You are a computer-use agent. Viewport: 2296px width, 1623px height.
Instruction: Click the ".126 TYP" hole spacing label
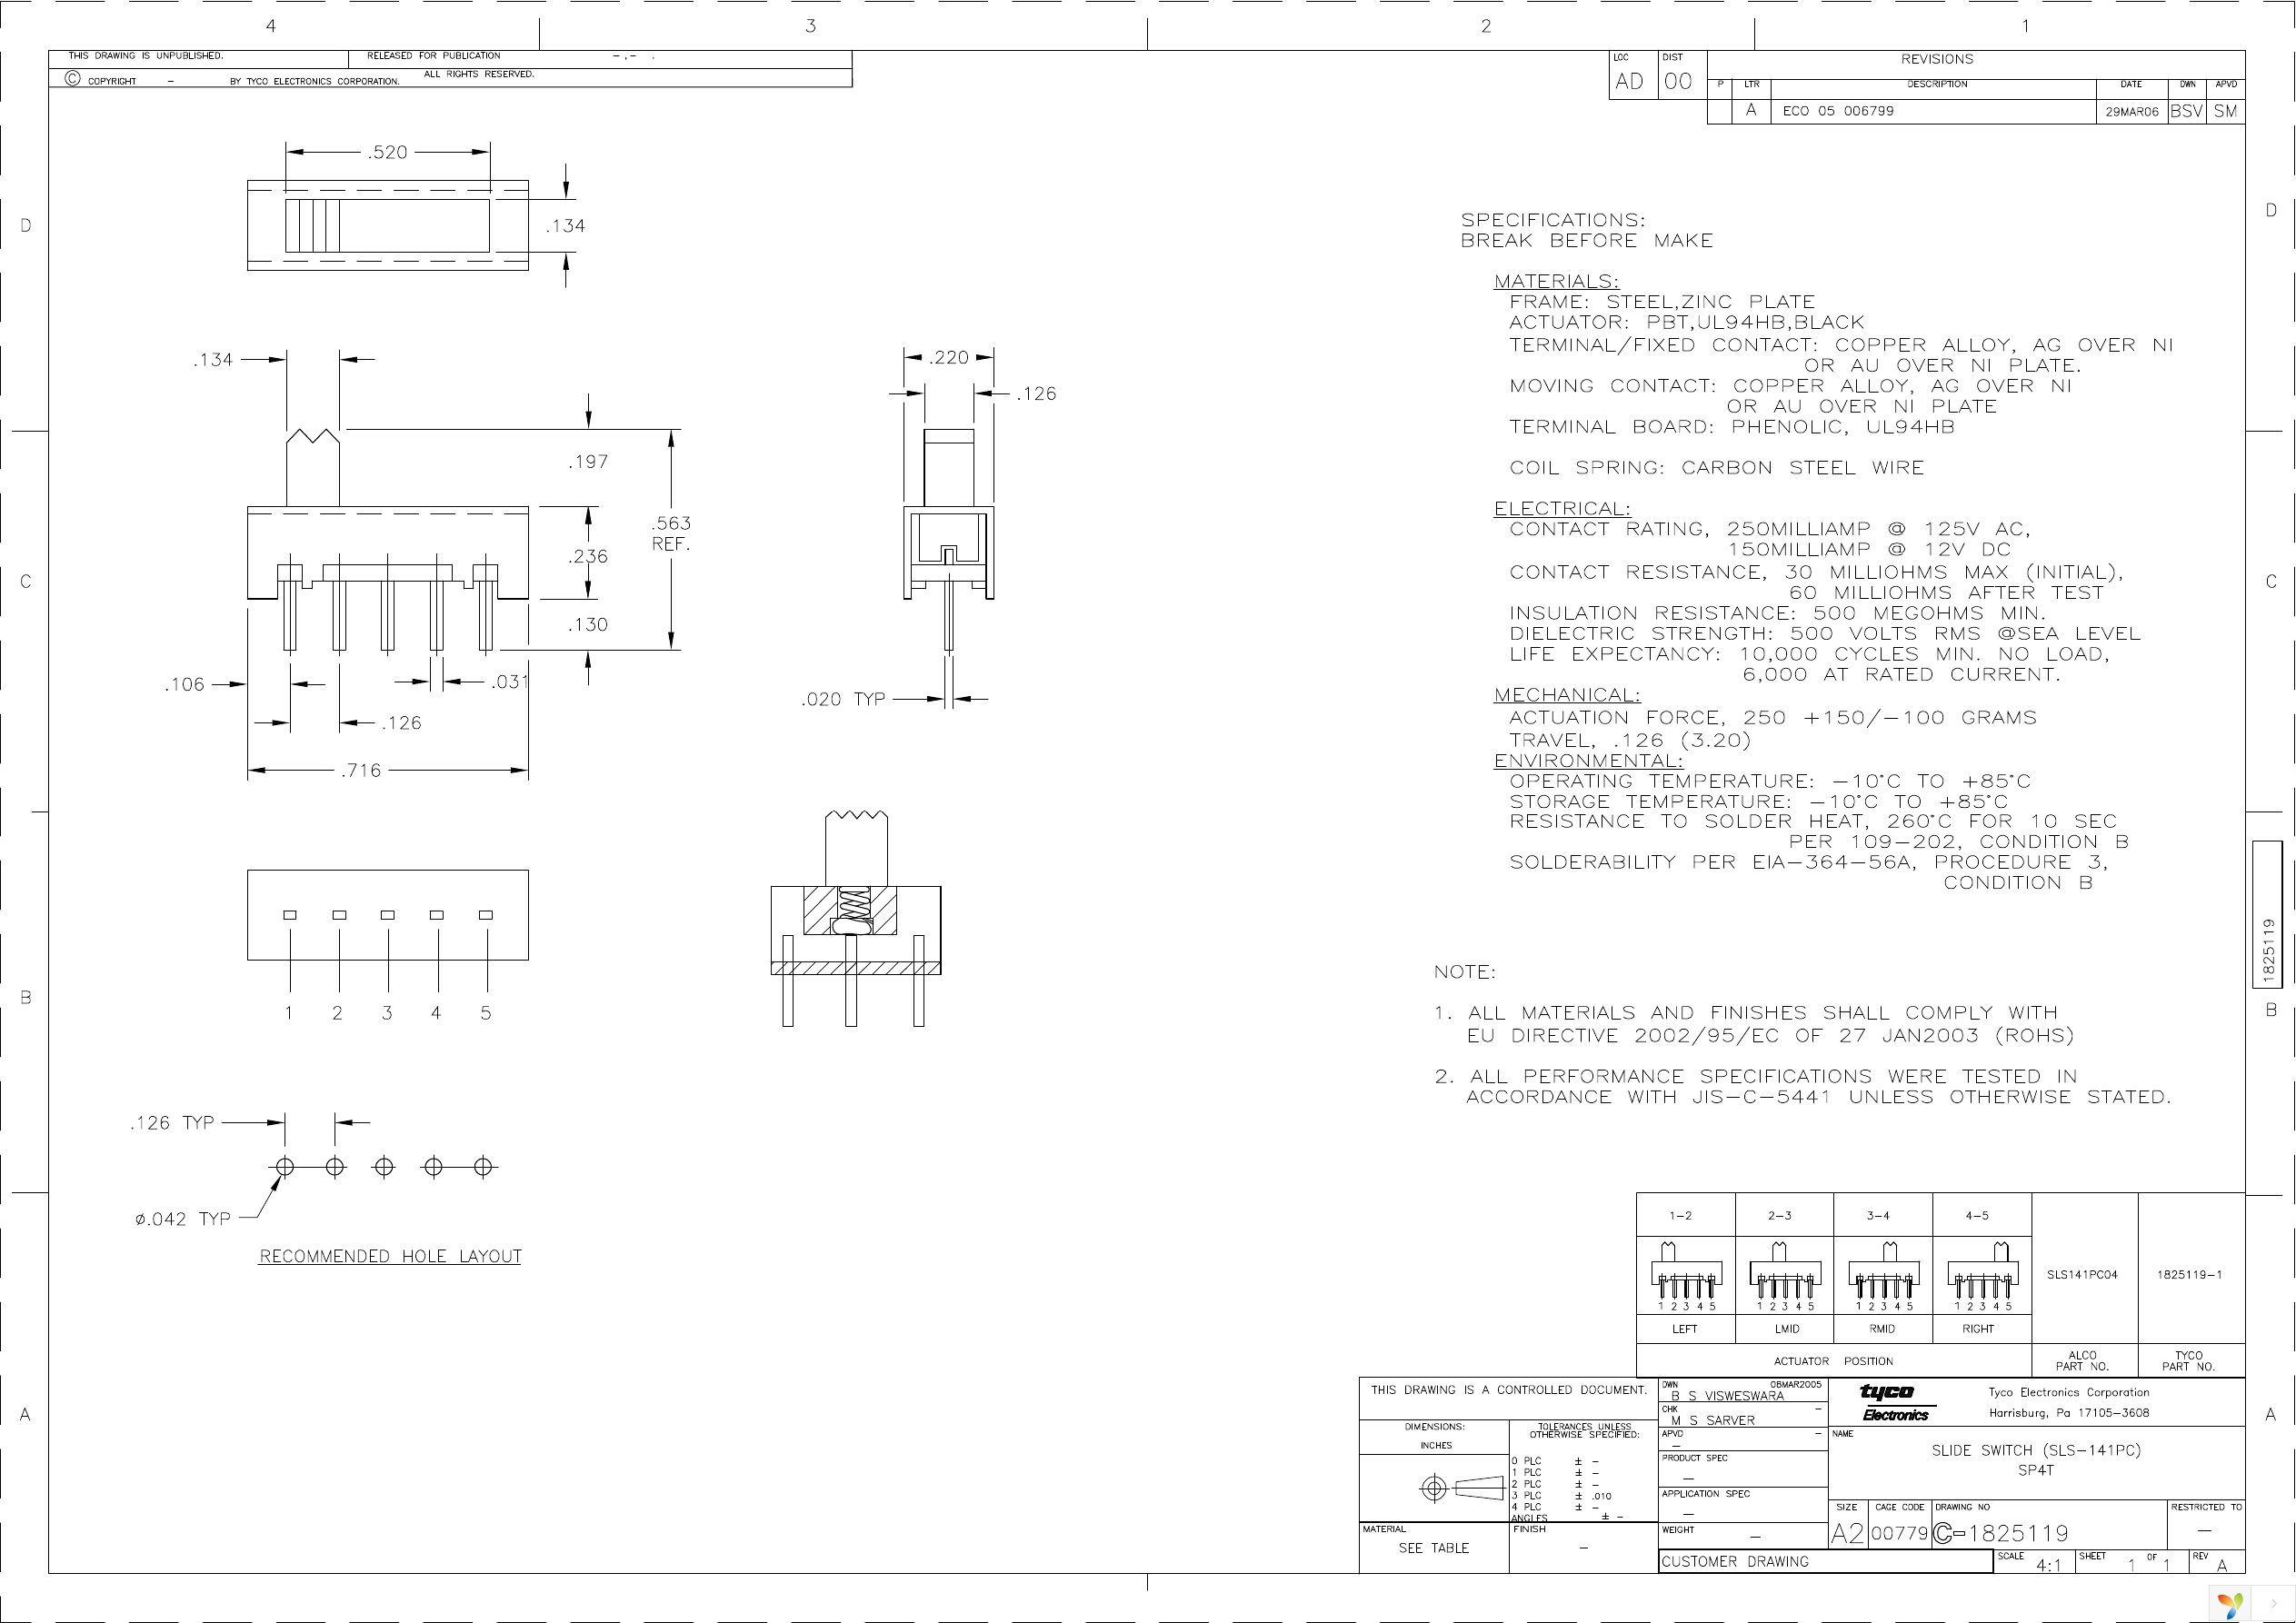pyautogui.click(x=172, y=1123)
